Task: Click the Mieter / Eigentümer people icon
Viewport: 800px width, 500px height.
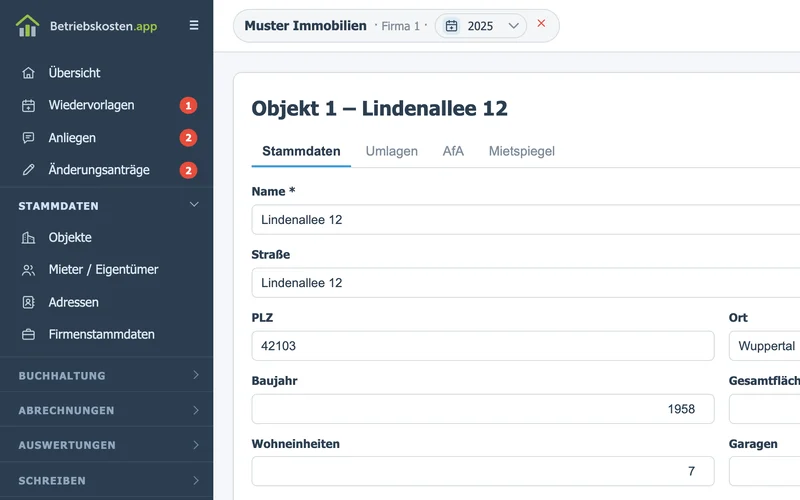Action: click(x=29, y=270)
